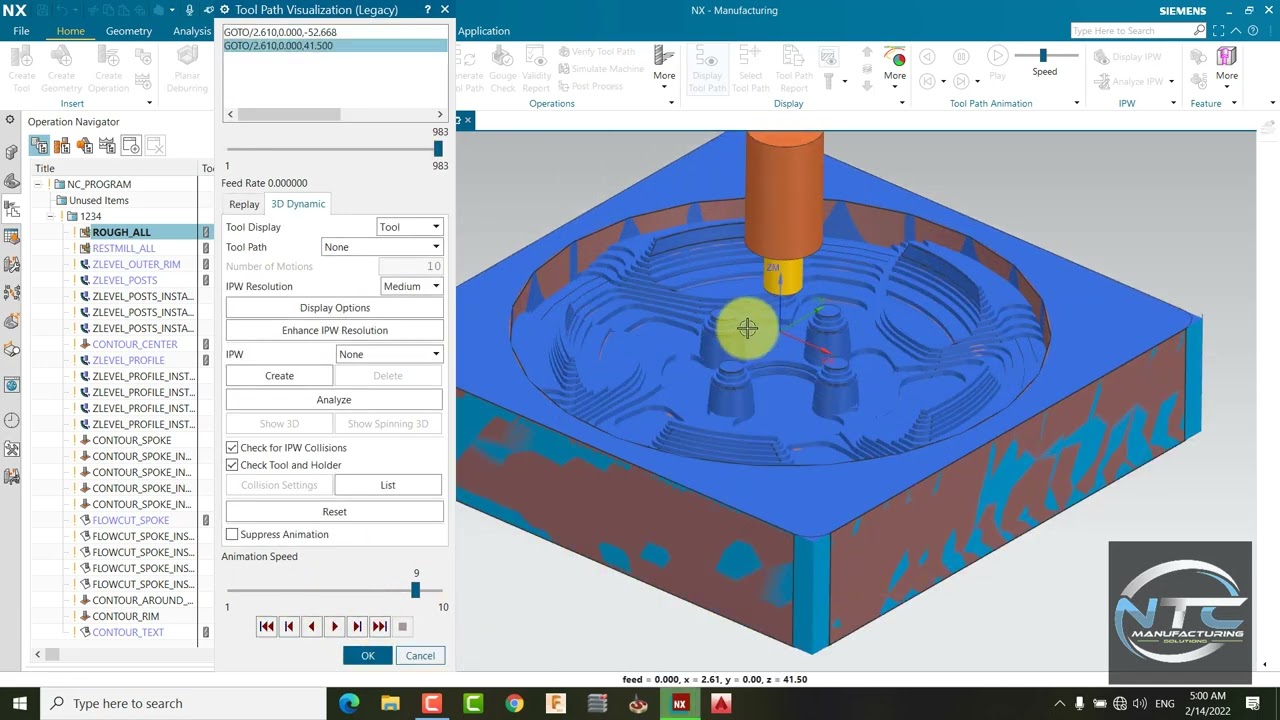The height and width of the screenshot is (720, 1280).
Task: Expand the Display group options arrow
Action: [902, 103]
